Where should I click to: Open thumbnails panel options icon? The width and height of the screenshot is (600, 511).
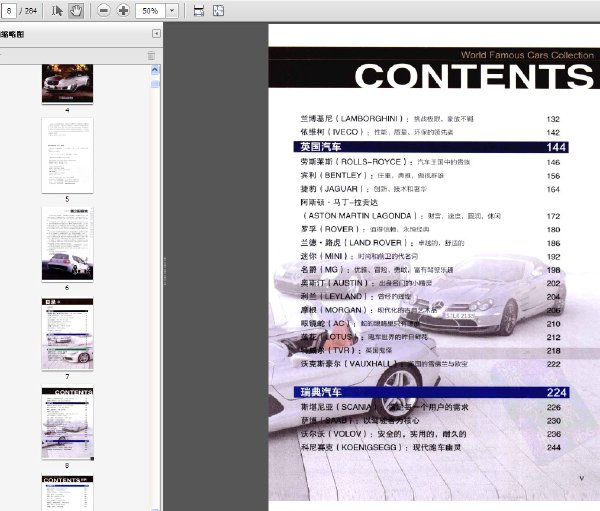tap(152, 56)
